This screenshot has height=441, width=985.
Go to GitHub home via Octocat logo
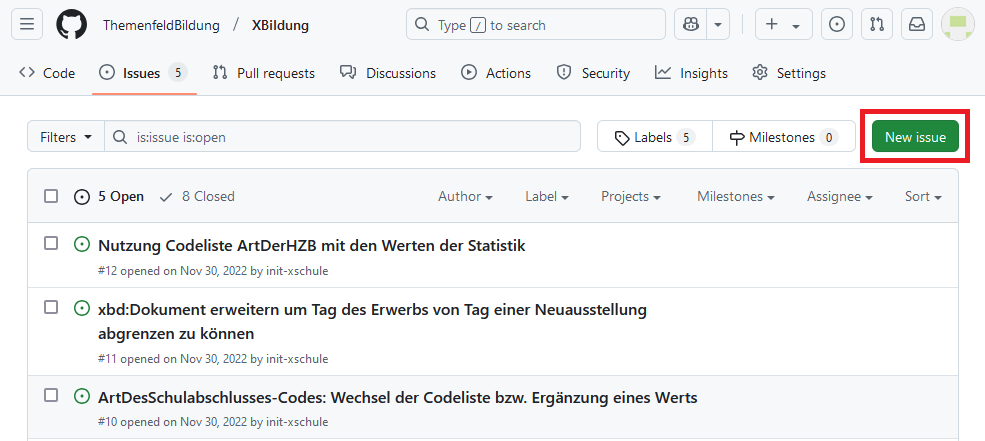coord(71,24)
